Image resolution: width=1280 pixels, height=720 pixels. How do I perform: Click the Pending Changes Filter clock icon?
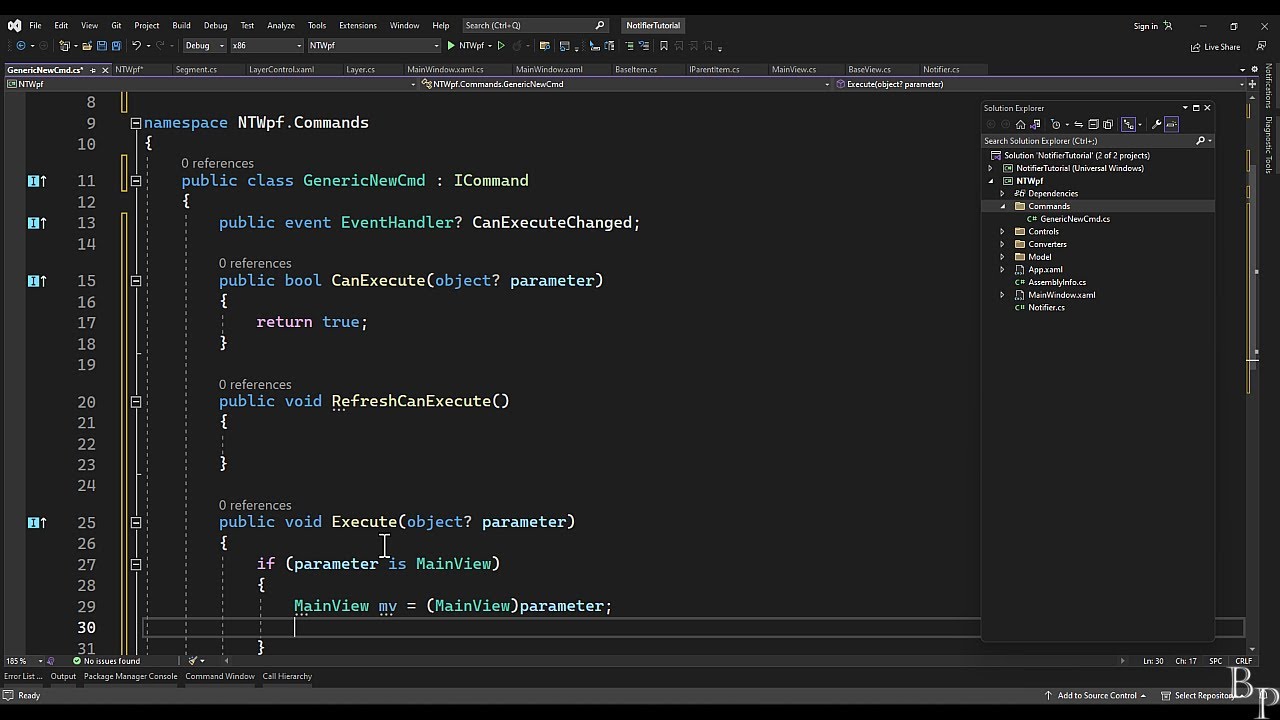click(1055, 125)
